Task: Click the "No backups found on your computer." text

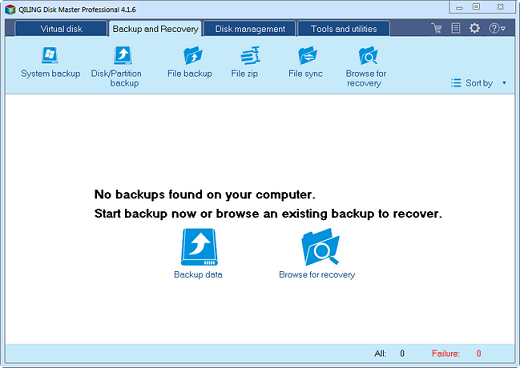Action: [205, 194]
